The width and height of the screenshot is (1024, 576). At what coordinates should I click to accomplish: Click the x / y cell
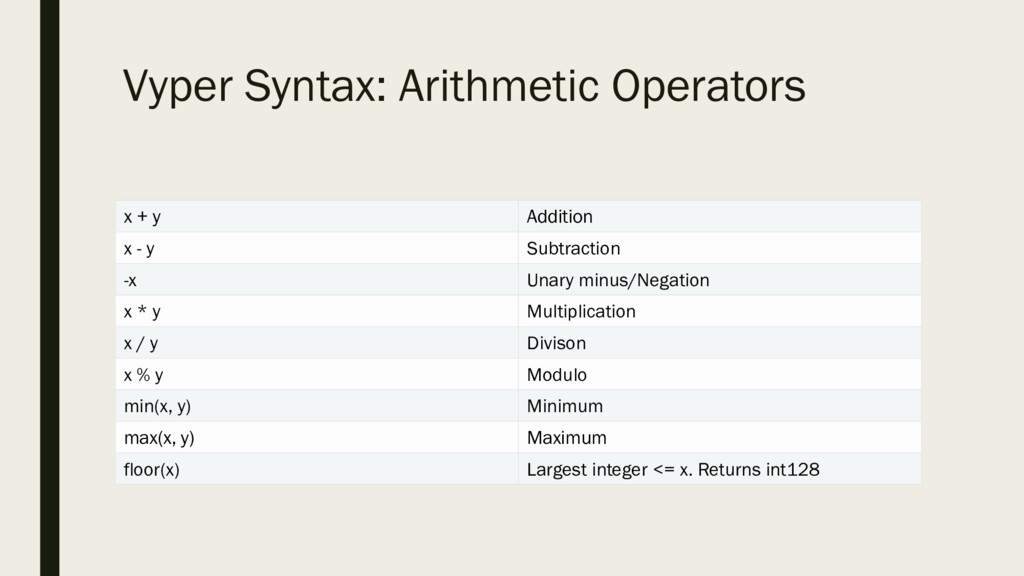317,343
